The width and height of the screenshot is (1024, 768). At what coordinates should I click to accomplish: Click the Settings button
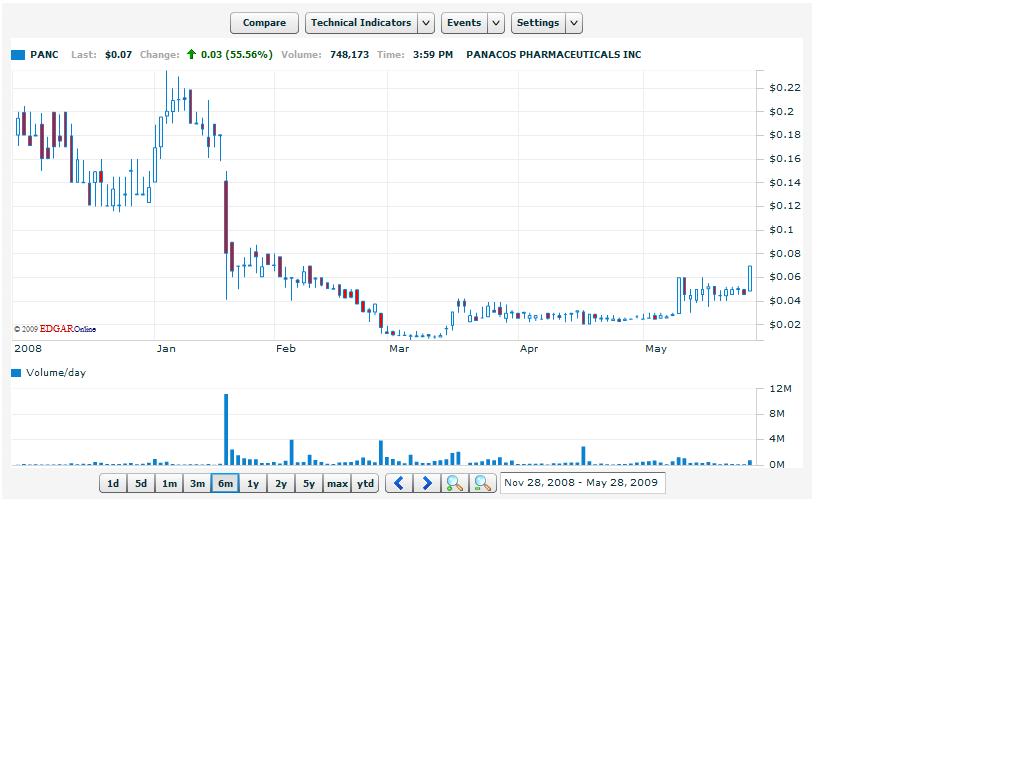(538, 23)
